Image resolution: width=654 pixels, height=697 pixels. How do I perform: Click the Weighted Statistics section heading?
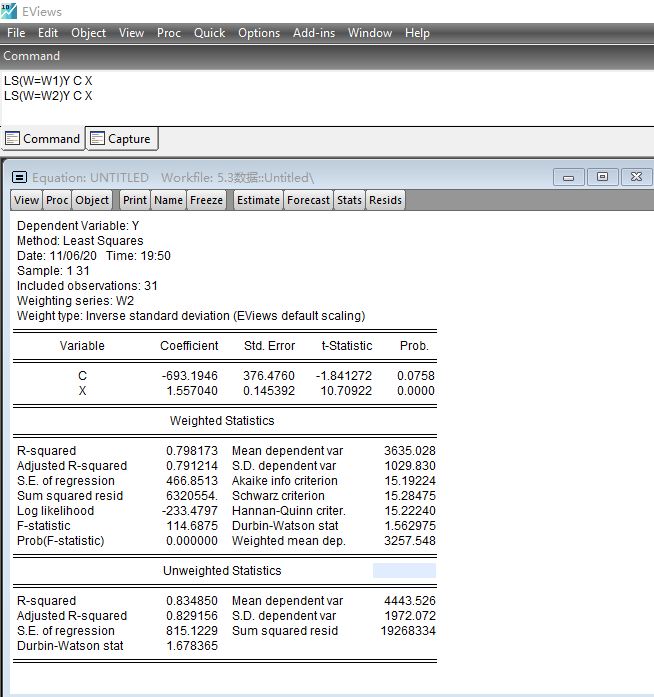pos(222,421)
